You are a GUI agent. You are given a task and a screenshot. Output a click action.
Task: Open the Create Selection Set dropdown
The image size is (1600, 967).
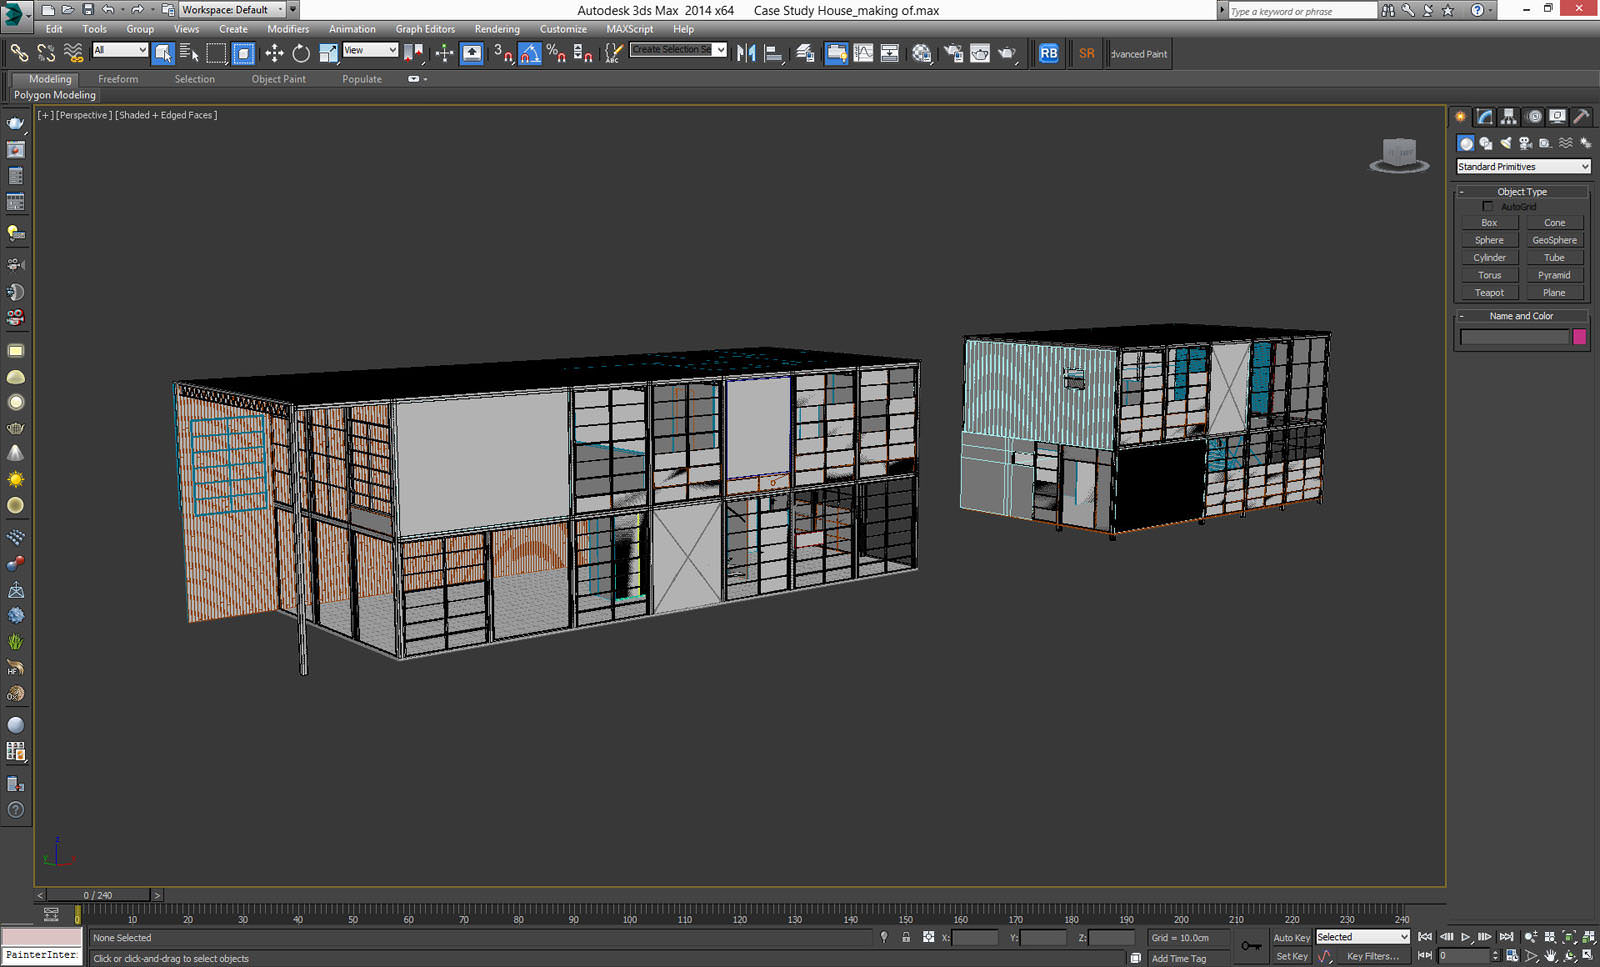pyautogui.click(x=679, y=50)
